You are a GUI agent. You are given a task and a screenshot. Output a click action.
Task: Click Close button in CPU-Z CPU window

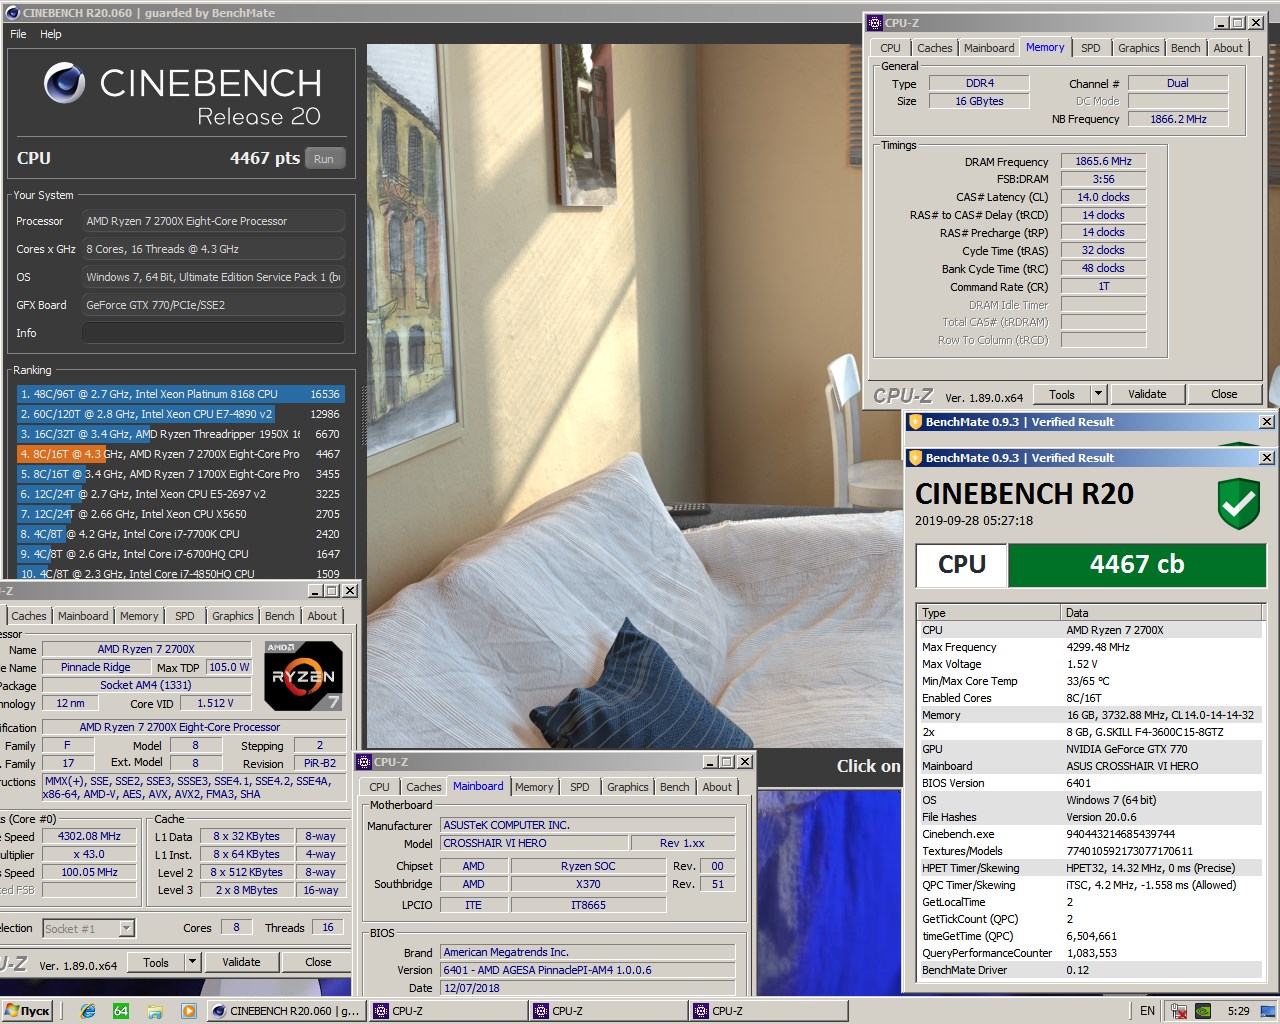point(318,962)
